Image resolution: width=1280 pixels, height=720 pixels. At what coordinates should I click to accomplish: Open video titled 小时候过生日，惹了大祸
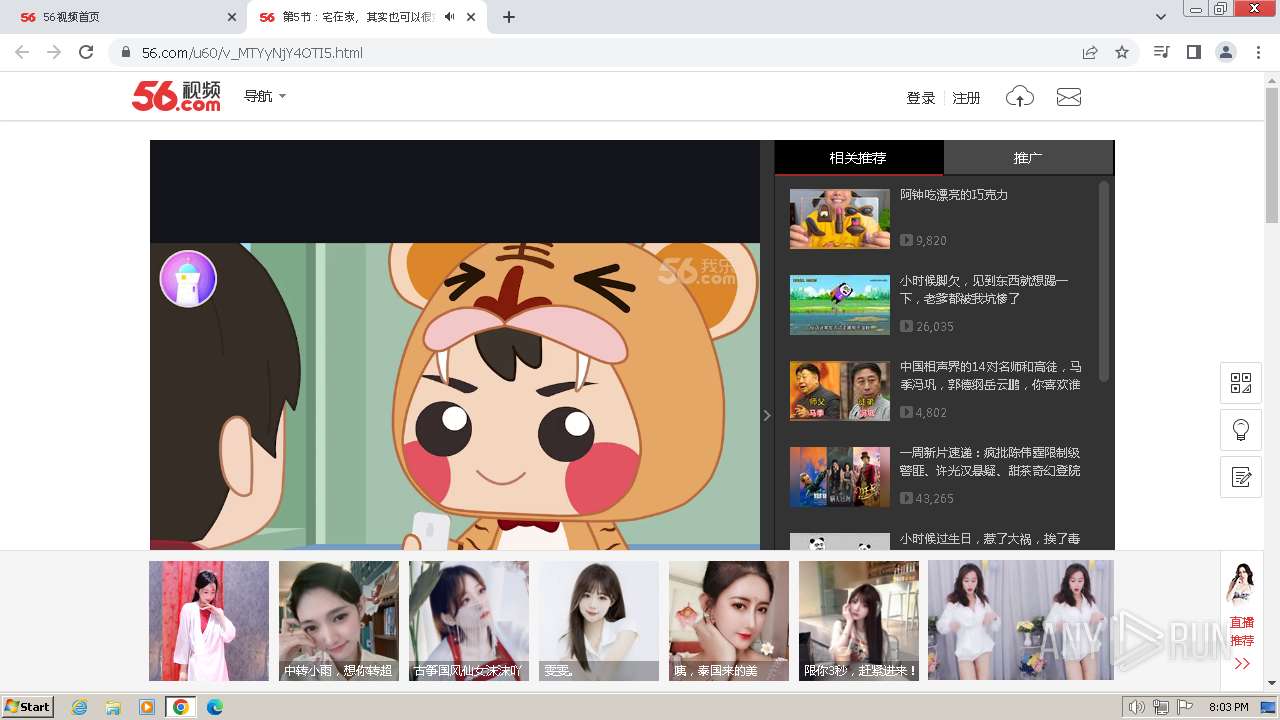point(990,539)
